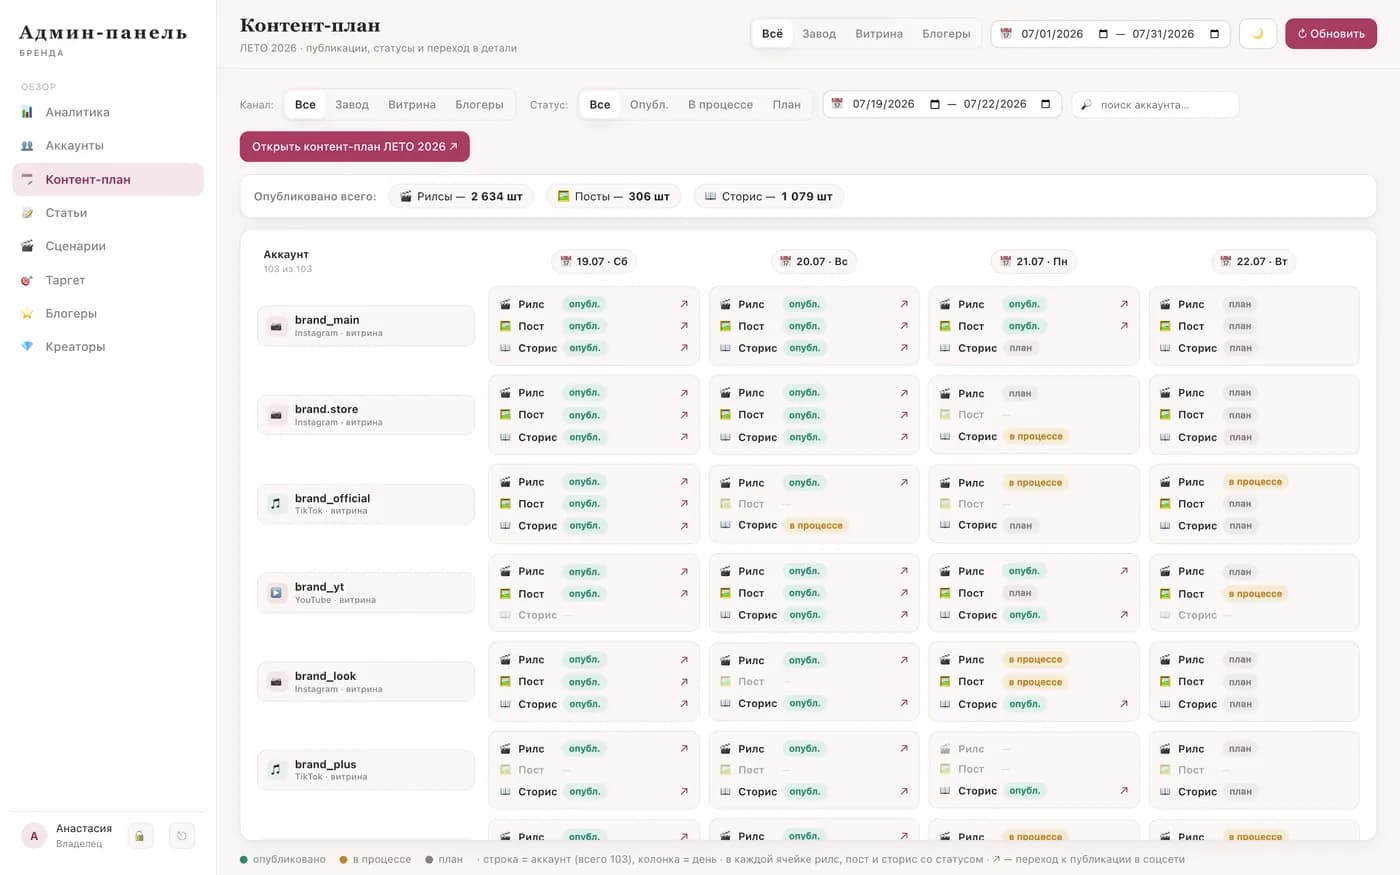This screenshot has height=875, width=1400.
Task: Click the Обновить button
Action: (1331, 33)
